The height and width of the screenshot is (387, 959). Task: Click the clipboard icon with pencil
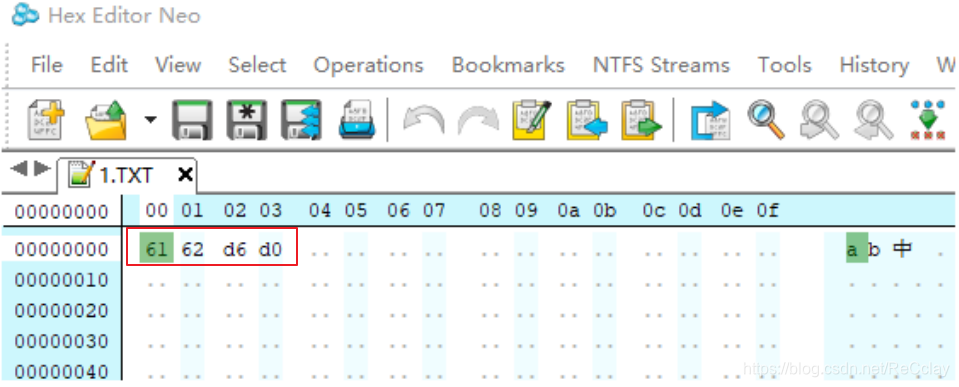point(532,120)
